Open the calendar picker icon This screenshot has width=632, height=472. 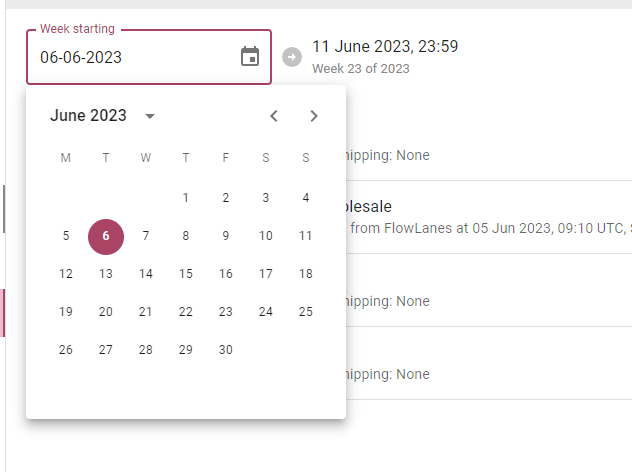pos(250,56)
